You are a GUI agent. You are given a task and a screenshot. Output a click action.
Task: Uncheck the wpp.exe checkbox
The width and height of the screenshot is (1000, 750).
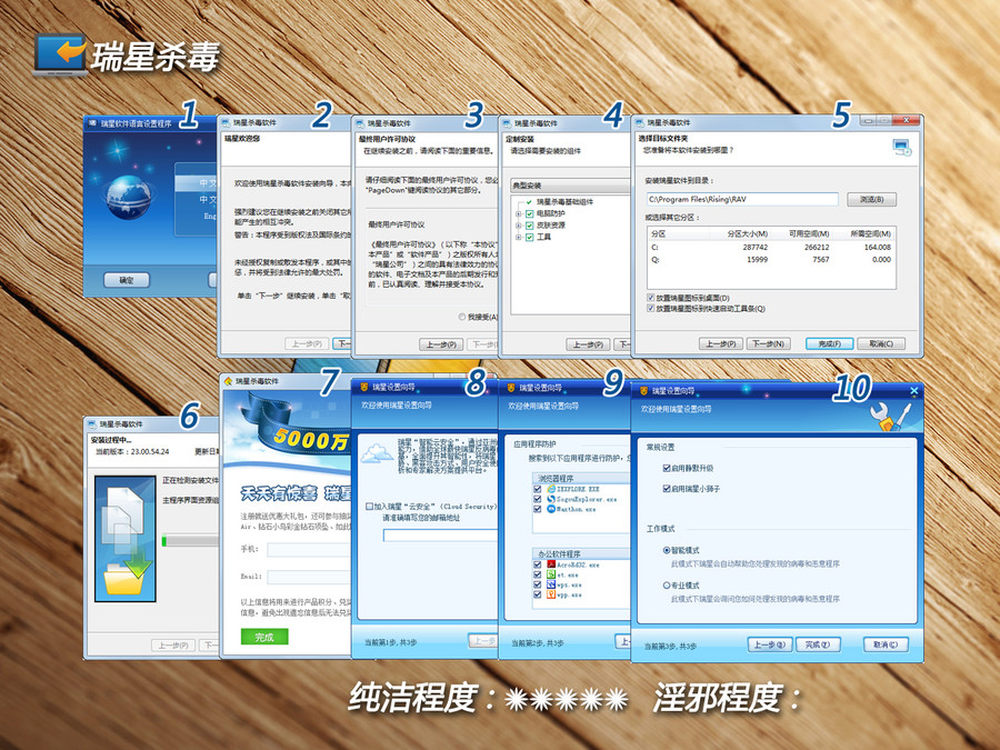click(x=537, y=595)
